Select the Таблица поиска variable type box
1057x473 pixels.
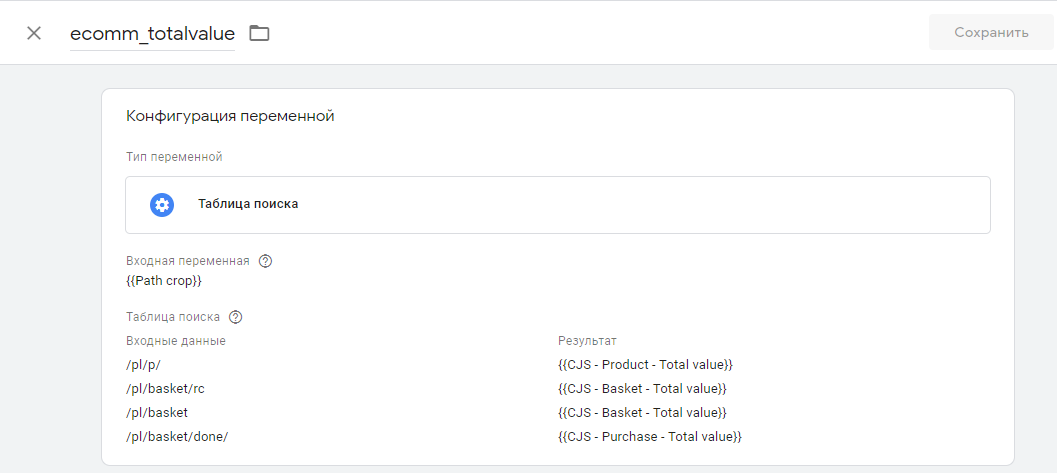(557, 205)
